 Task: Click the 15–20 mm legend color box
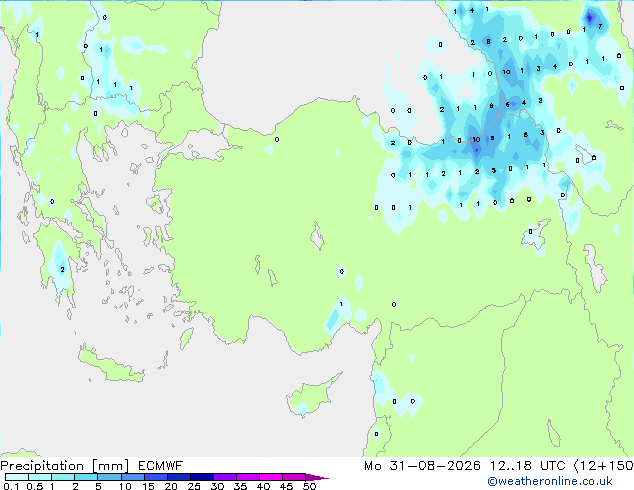[x=156, y=477]
